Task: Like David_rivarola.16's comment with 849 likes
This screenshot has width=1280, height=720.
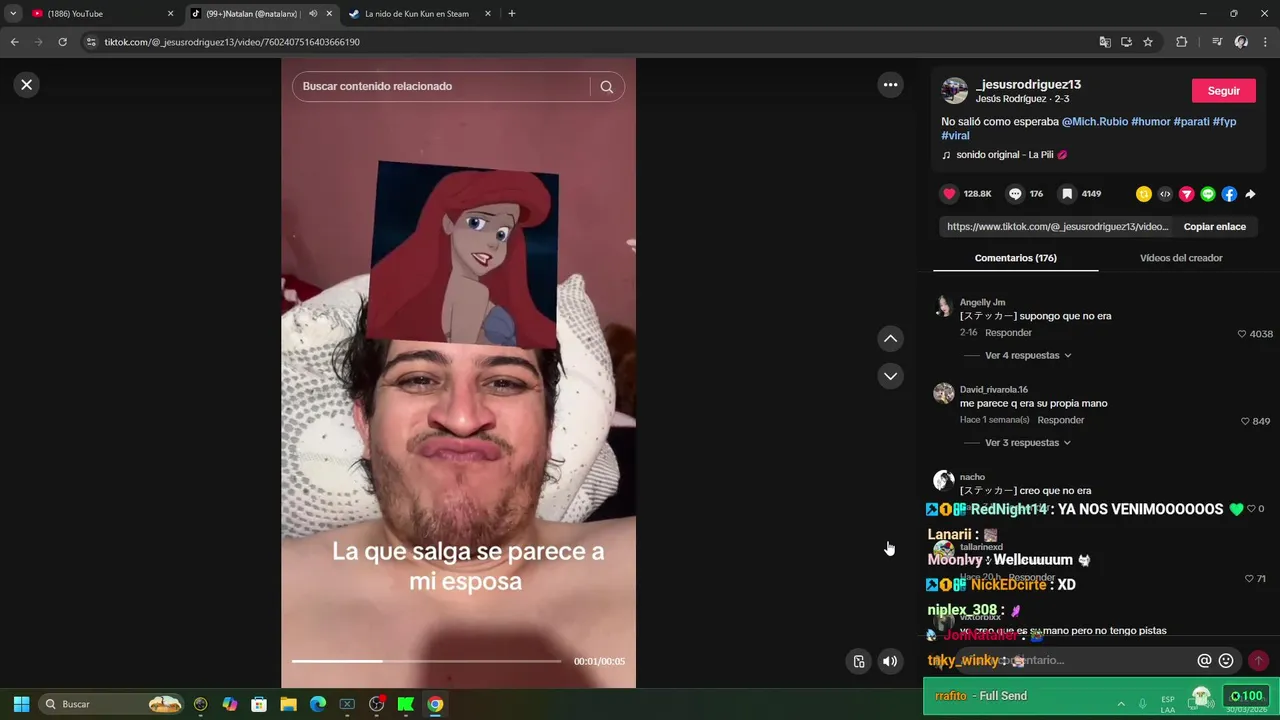Action: [x=1245, y=422]
